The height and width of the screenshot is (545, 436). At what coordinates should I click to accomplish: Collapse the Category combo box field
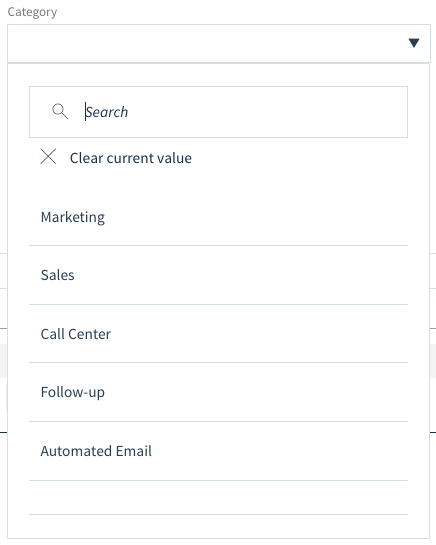(x=219, y=43)
